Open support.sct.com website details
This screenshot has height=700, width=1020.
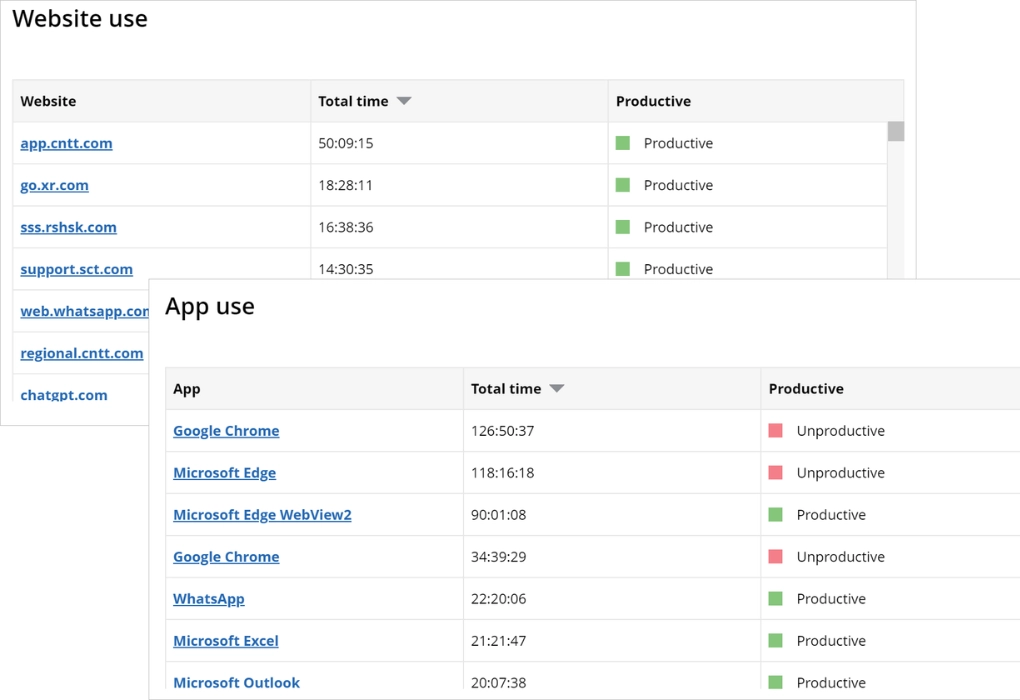[76, 269]
